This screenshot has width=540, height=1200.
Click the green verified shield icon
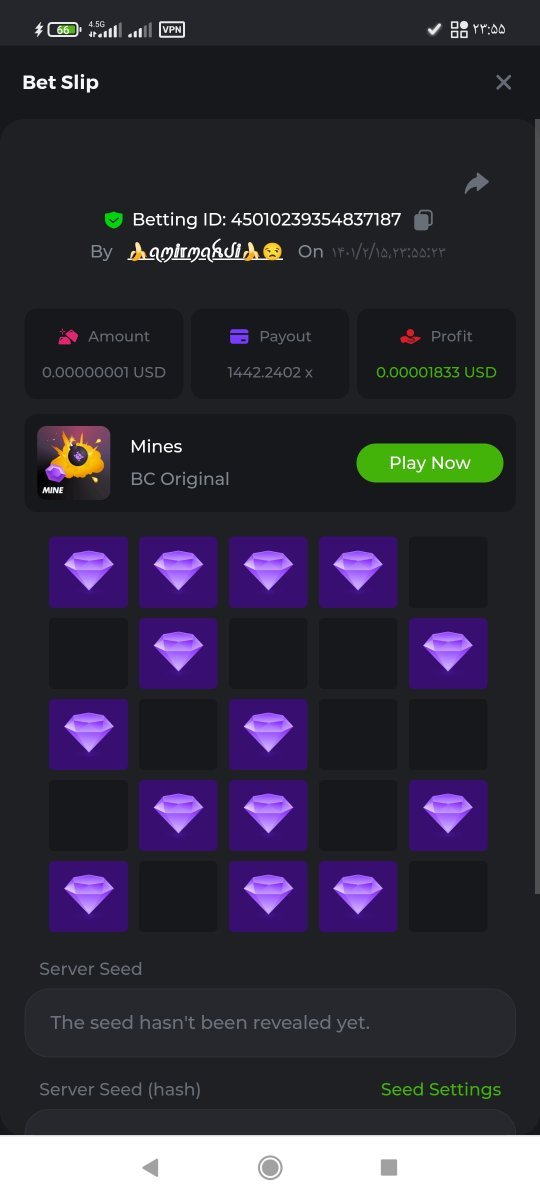[x=113, y=219]
